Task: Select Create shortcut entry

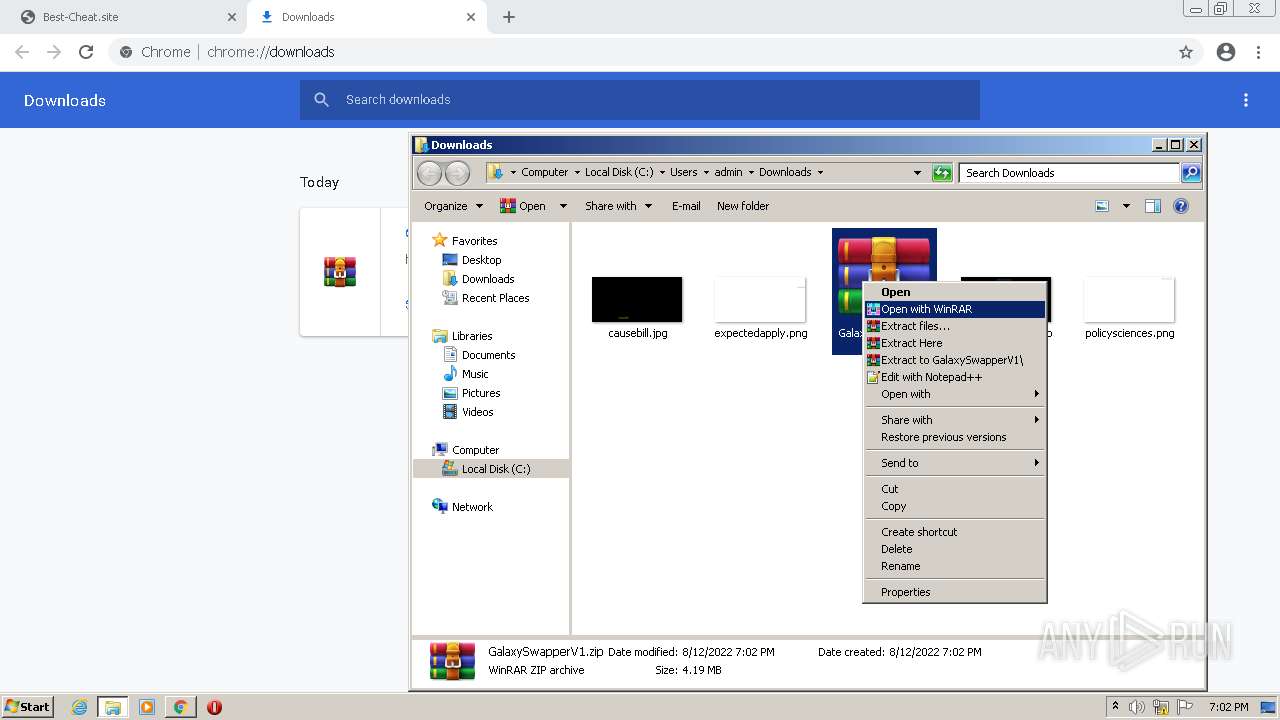Action: coord(955,532)
